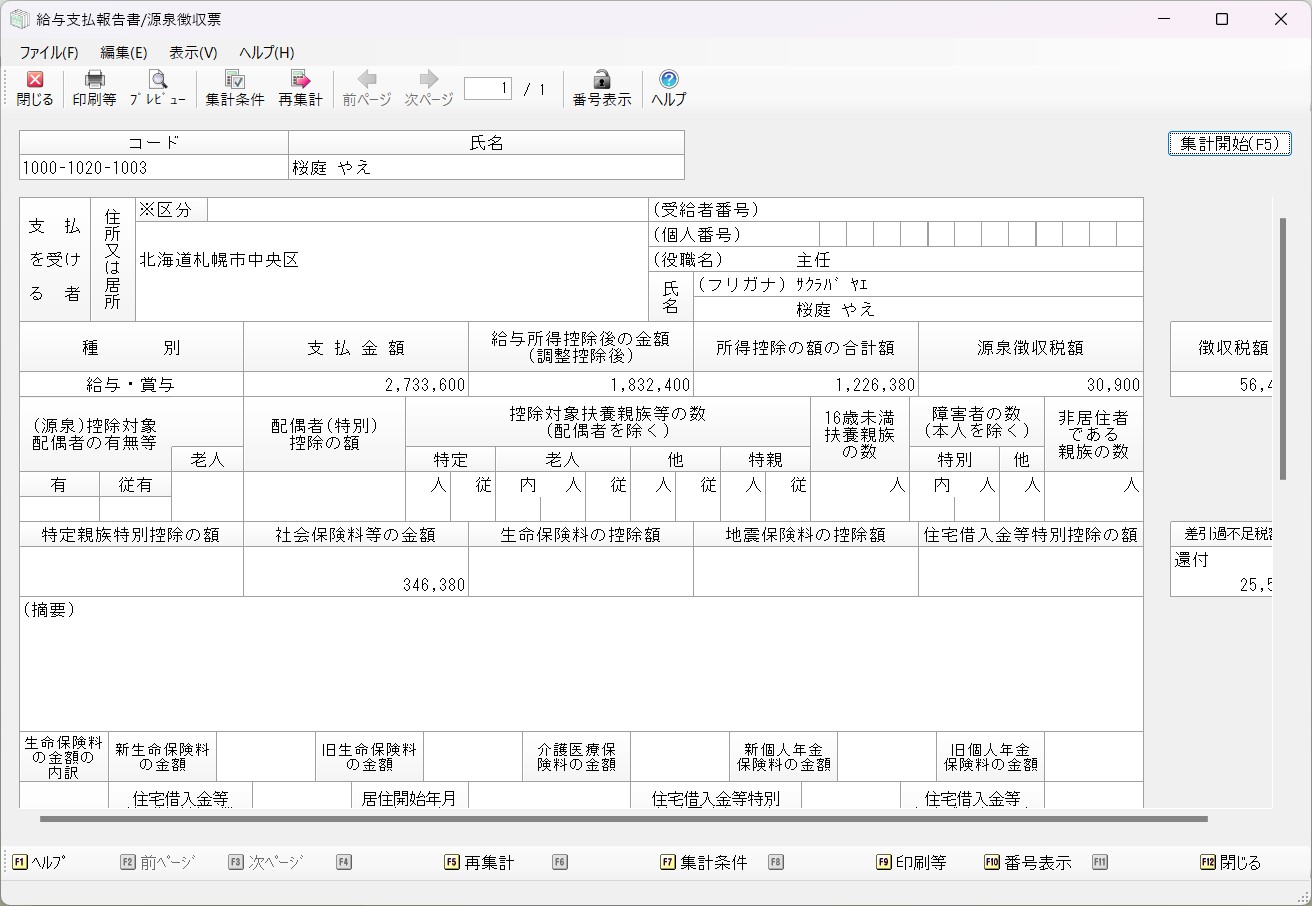Open print preview with プレビュー icon
Viewport: 1312px width, 906px height.
point(158,80)
